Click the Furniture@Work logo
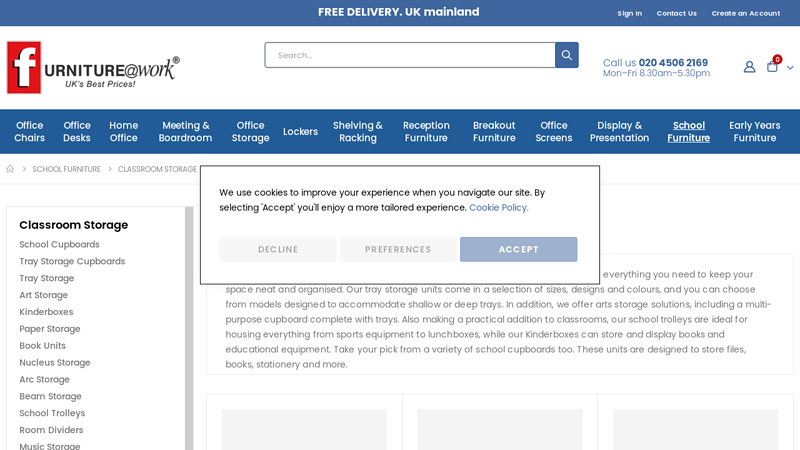This screenshot has height=450, width=800. coord(93,67)
